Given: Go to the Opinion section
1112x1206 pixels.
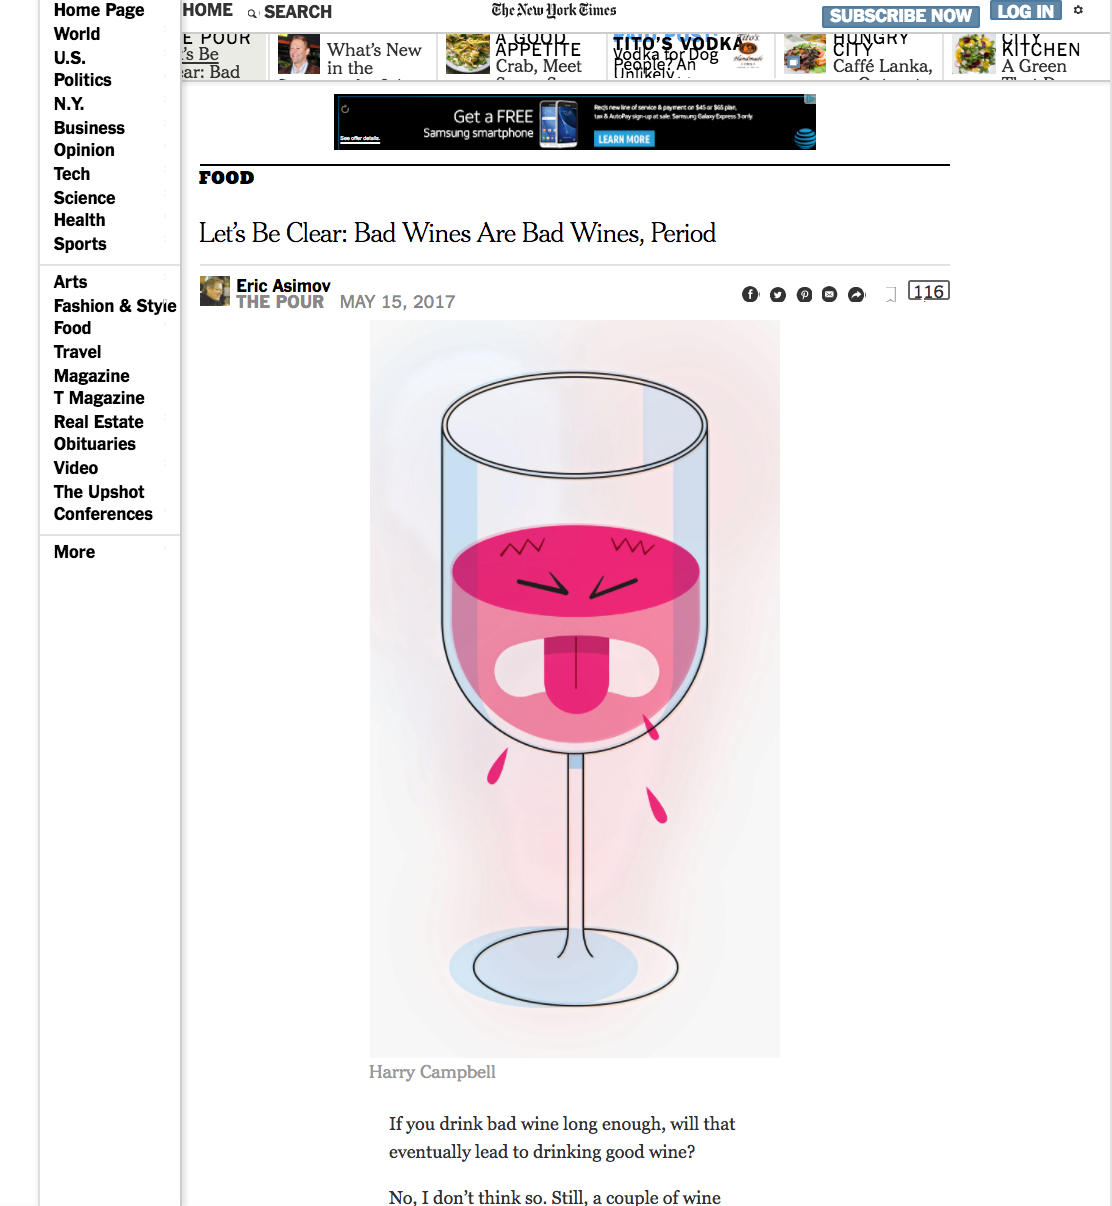Looking at the screenshot, I should (x=84, y=150).
